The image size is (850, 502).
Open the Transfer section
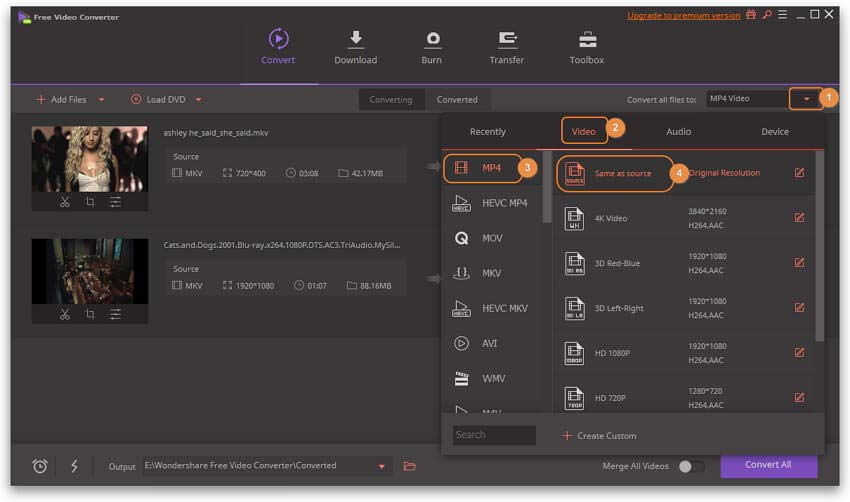click(506, 47)
